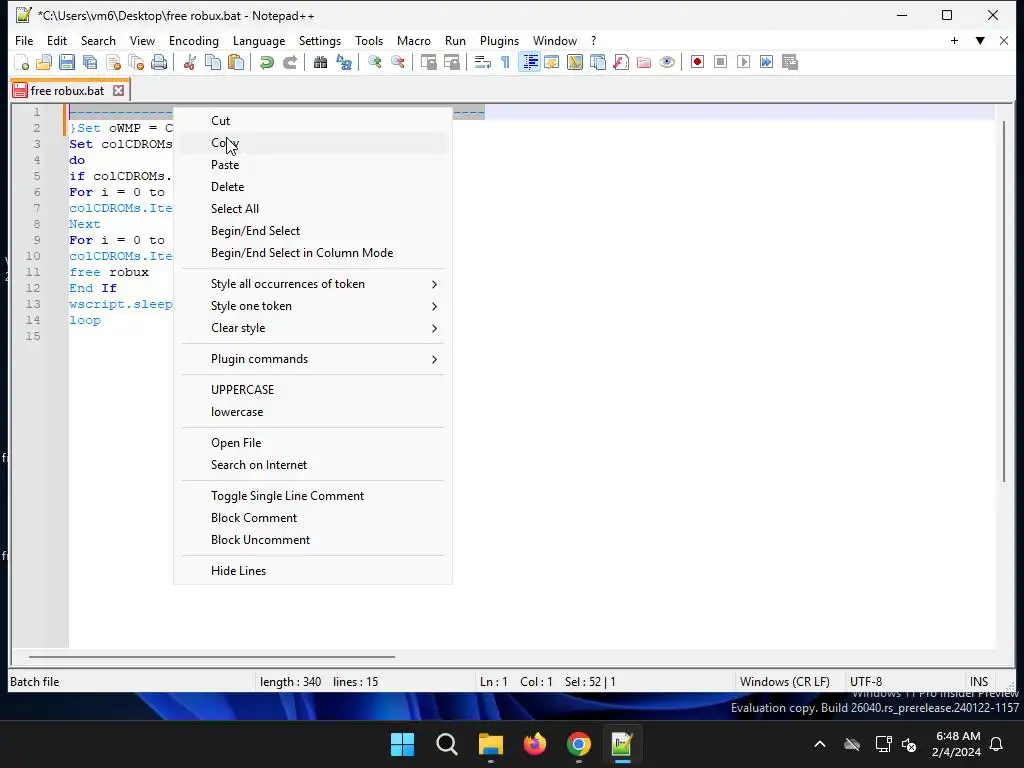Screen dimensions: 1024x768
Task: Open Find with the binoculars icon
Action: tap(320, 62)
